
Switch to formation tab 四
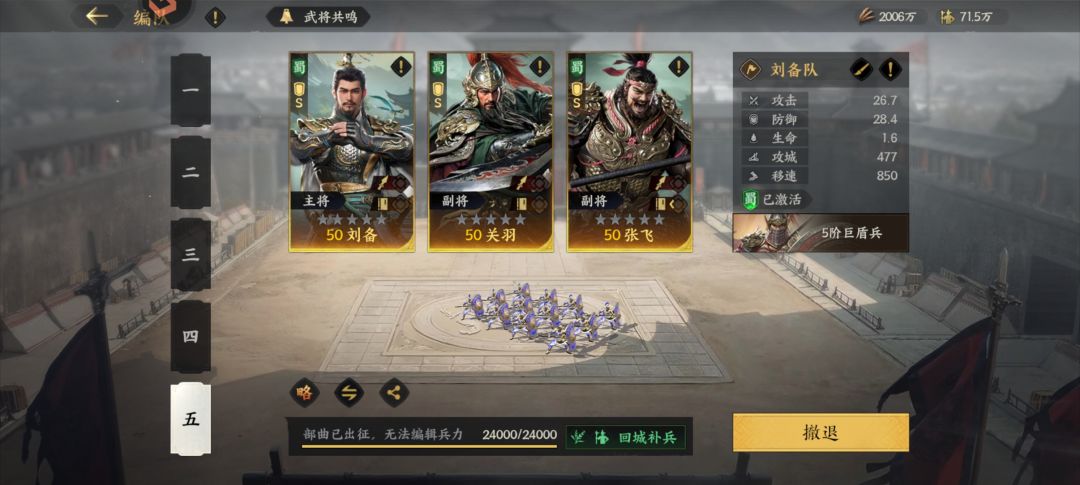(x=191, y=336)
